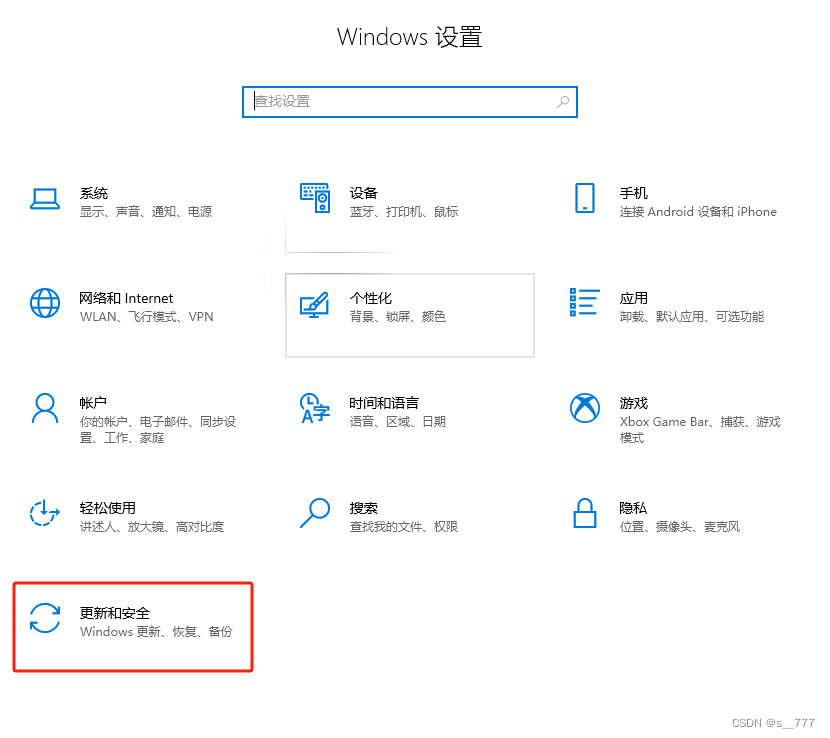
Task: Click the 游戏 Xbox icon
Action: [584, 408]
